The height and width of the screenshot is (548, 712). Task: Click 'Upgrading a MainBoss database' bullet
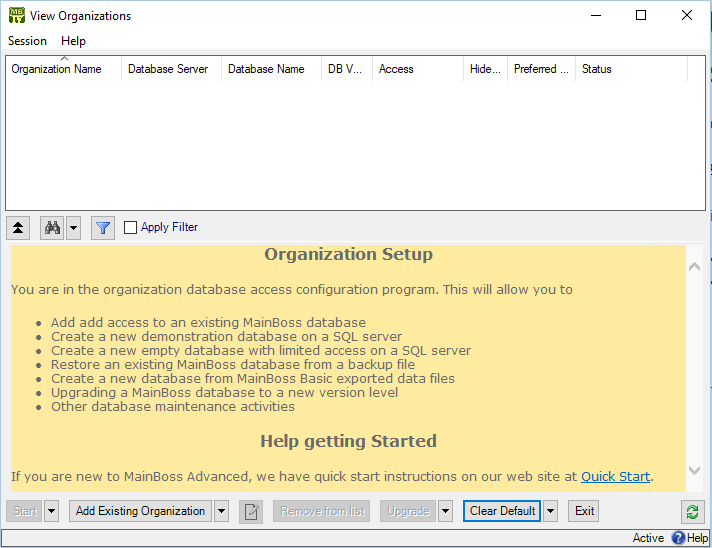224,392
